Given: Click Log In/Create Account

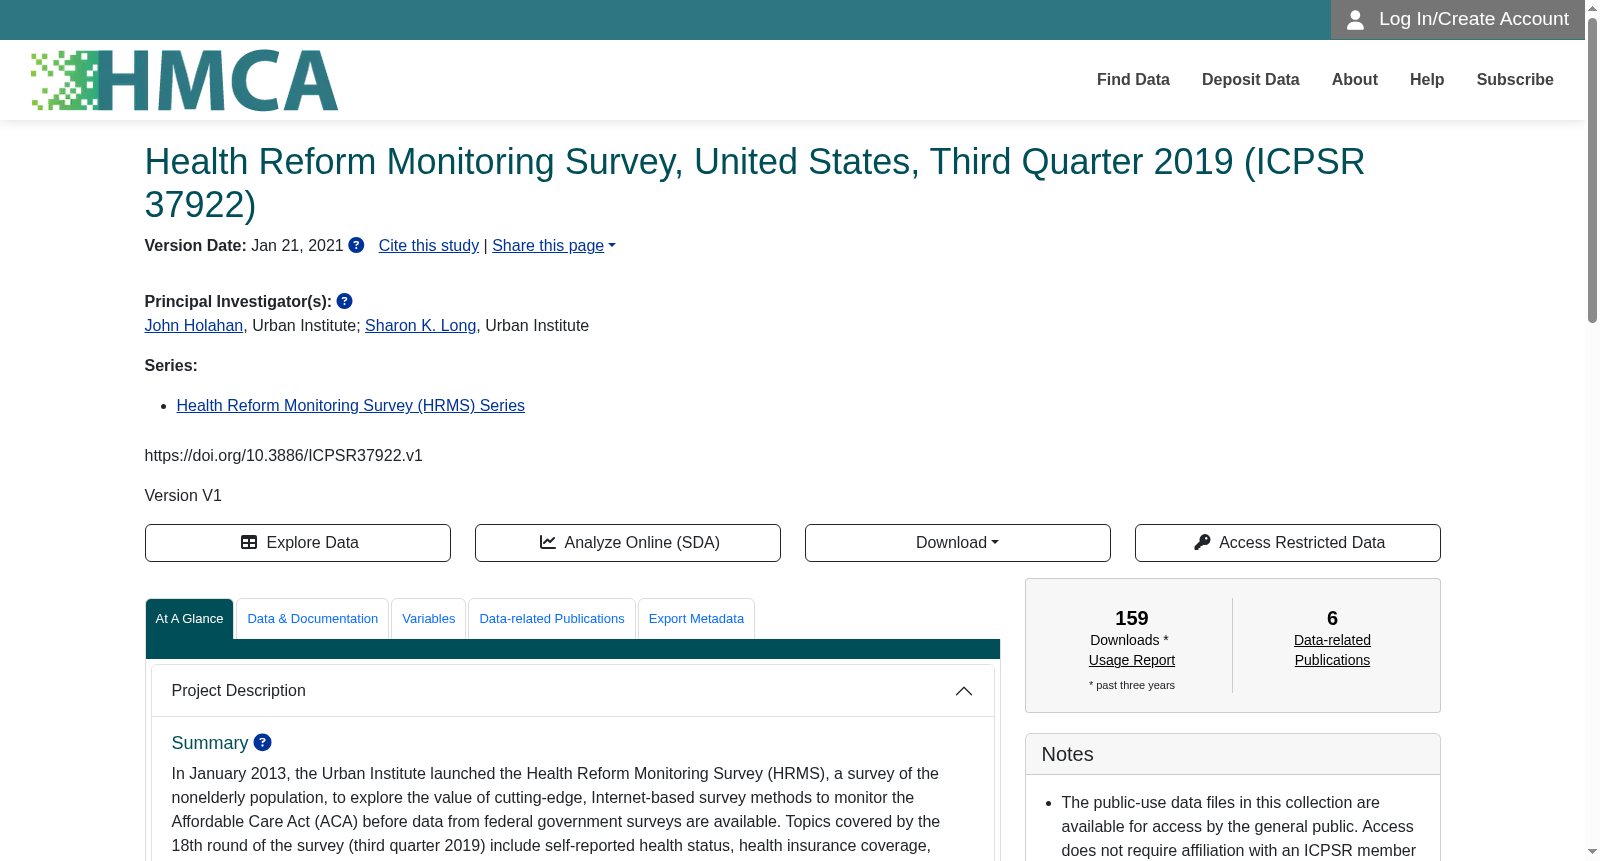Looking at the screenshot, I should point(1458,20).
